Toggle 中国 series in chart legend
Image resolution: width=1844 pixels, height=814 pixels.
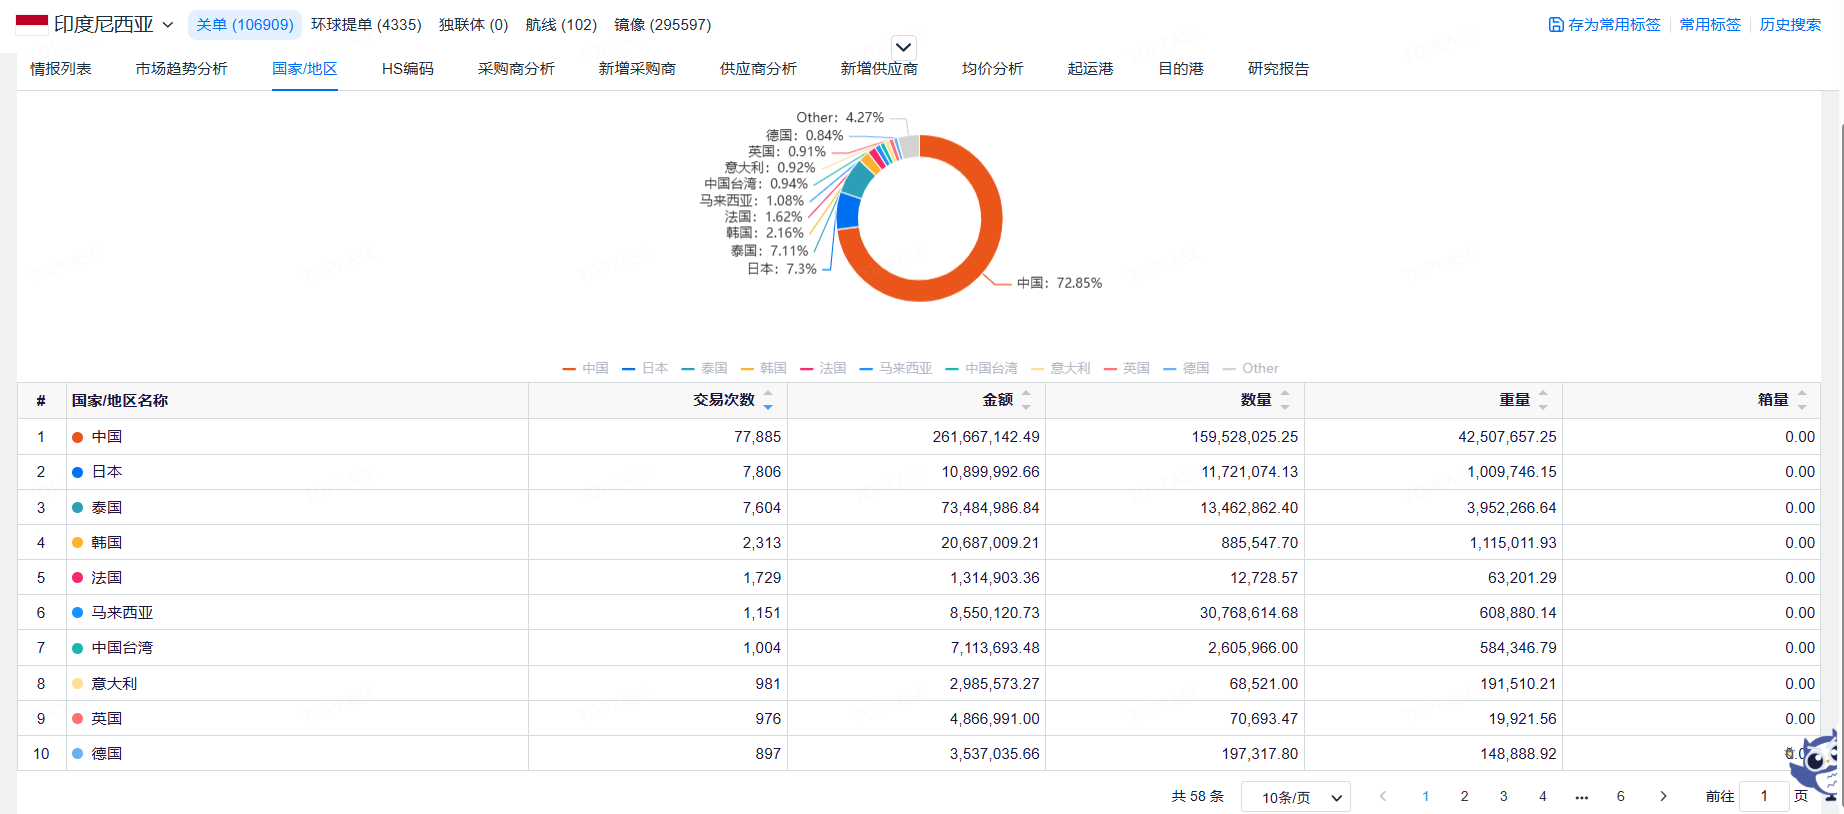[586, 368]
